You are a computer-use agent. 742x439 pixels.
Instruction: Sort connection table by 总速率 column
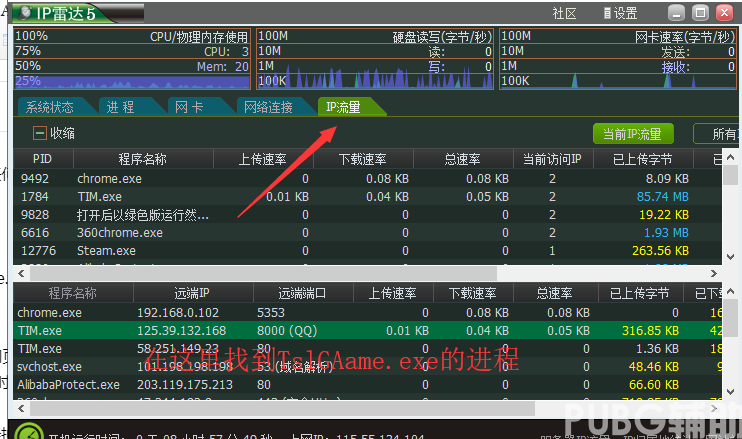(555, 293)
